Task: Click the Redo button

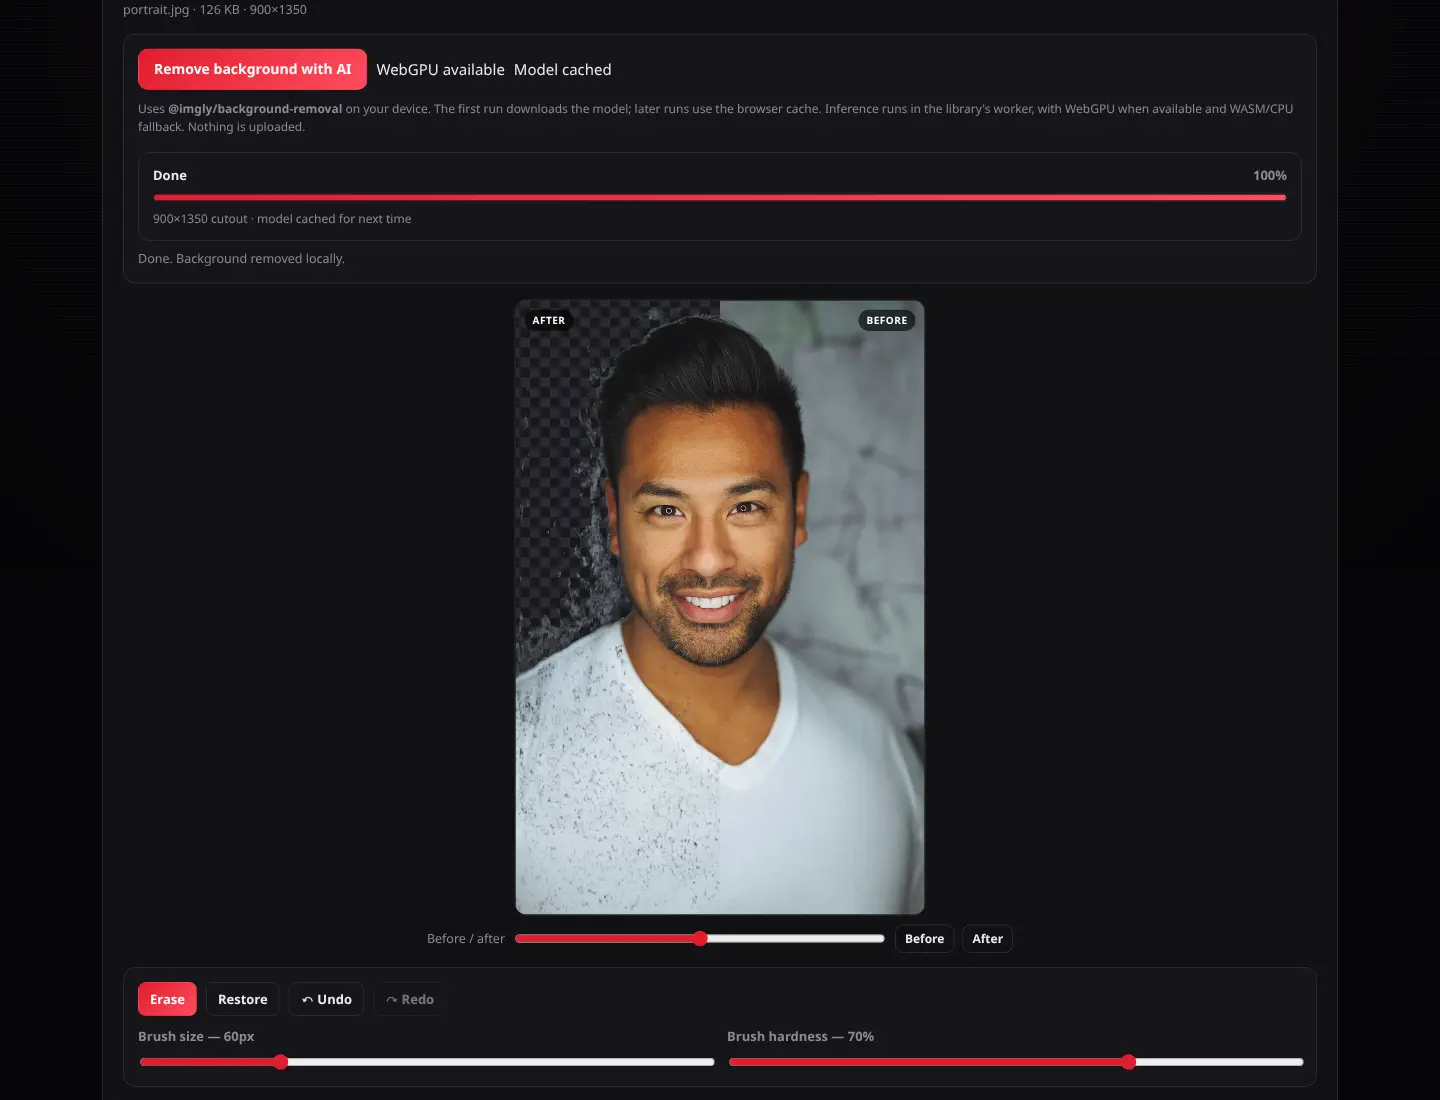Action: click(410, 999)
